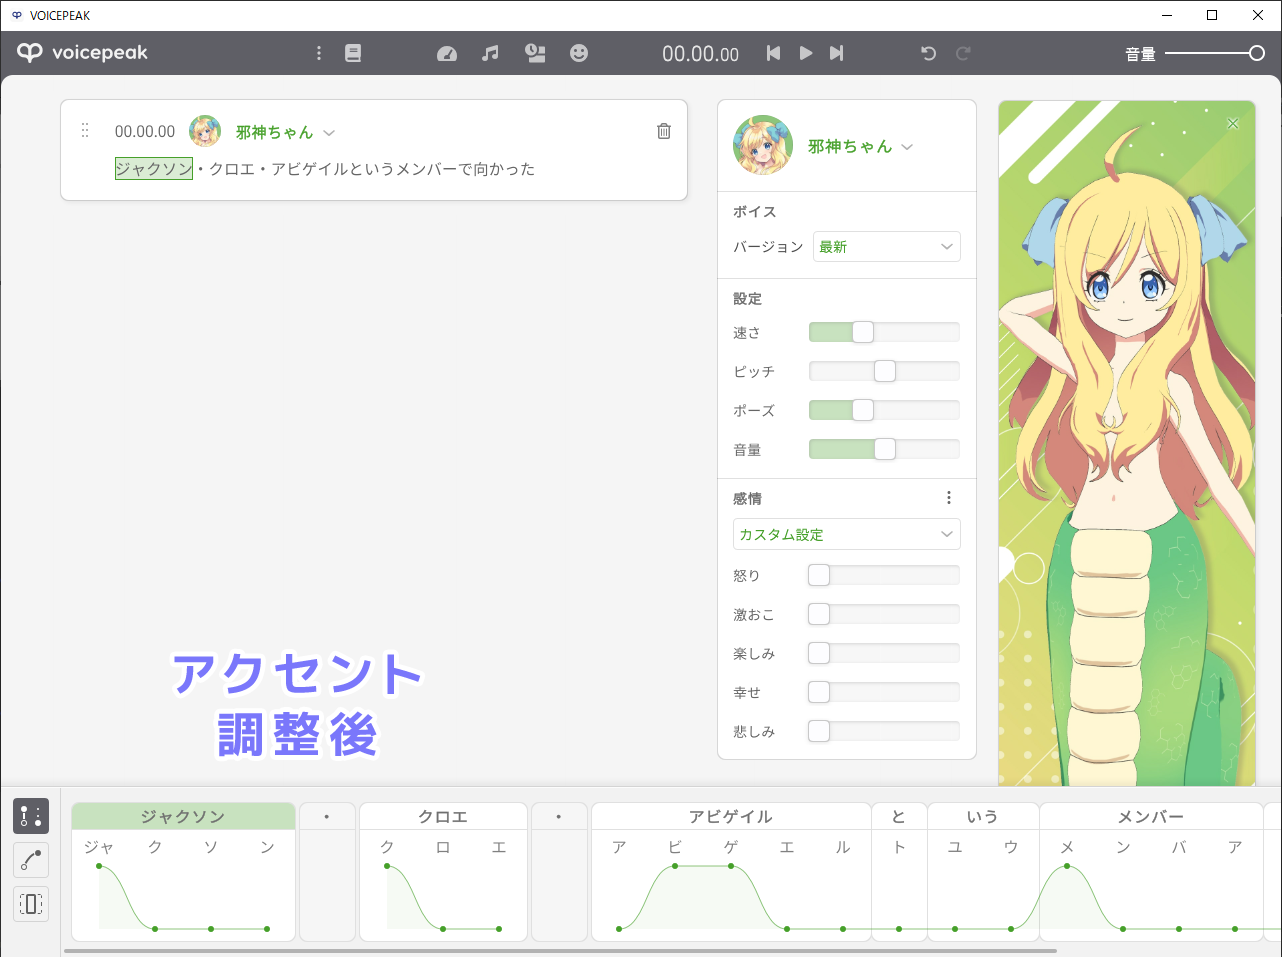
Task: Click the block drag handle dots
Action: [85, 131]
